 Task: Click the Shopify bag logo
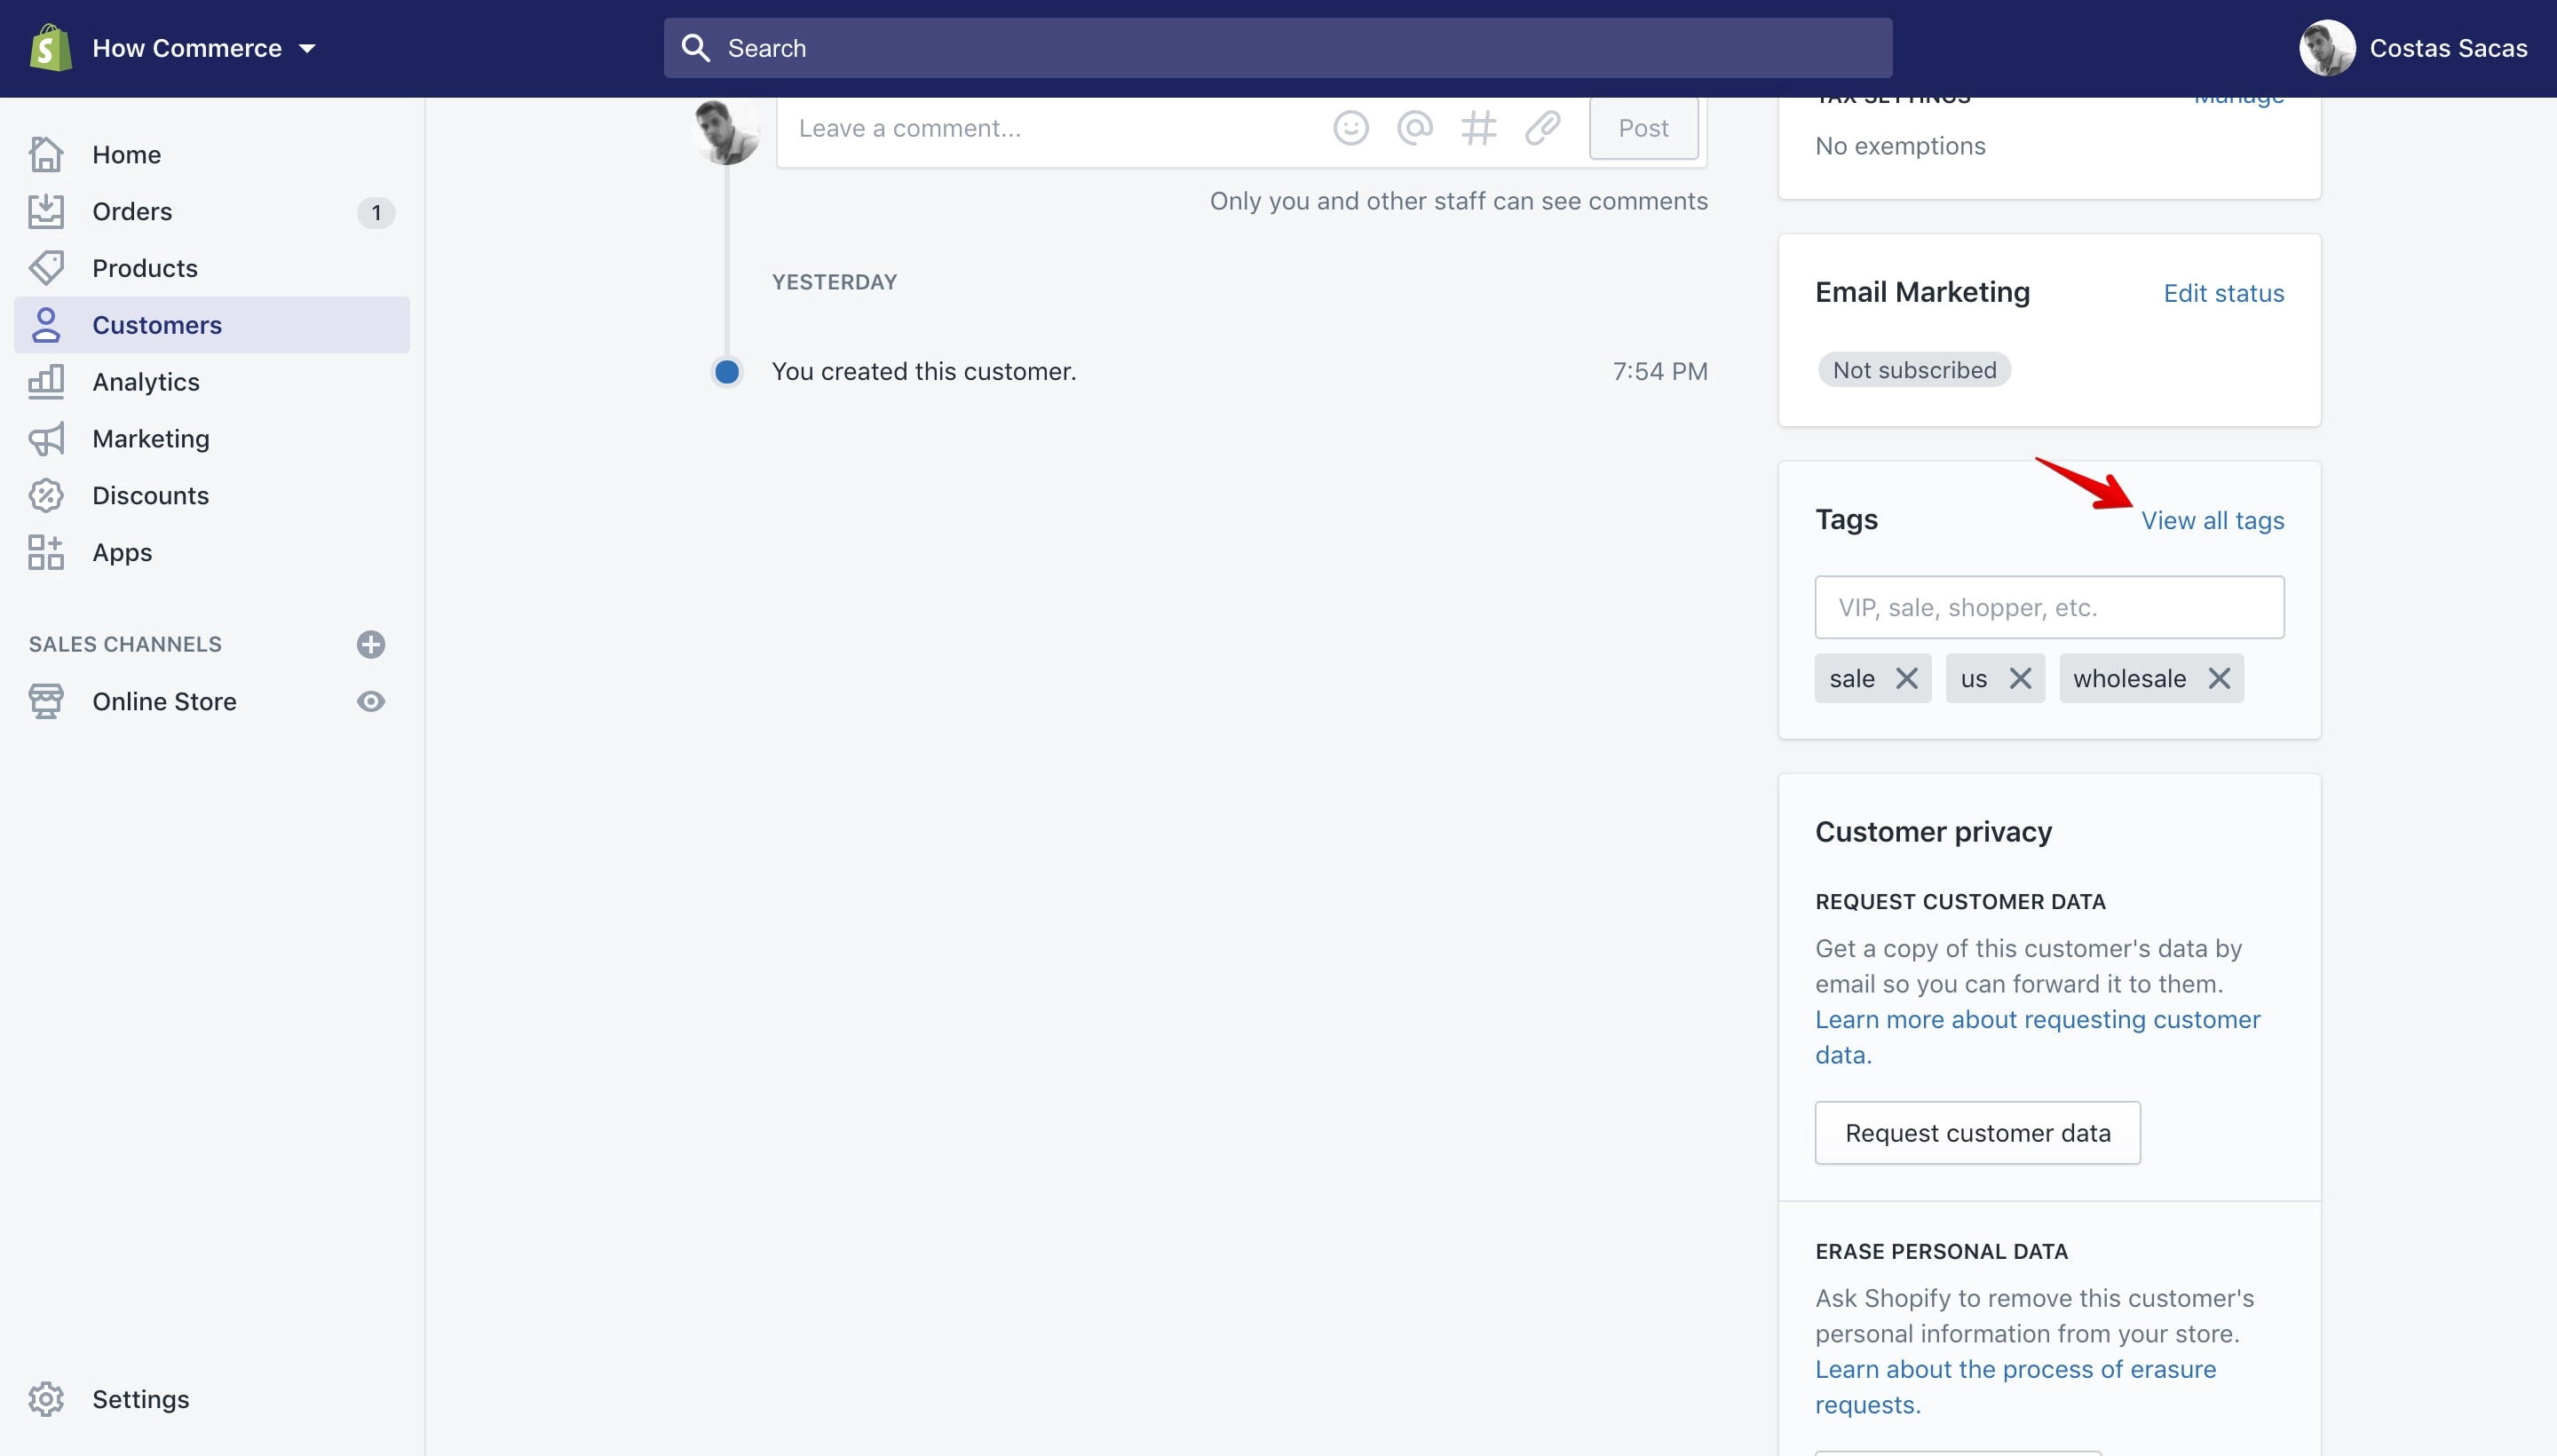coord(50,48)
